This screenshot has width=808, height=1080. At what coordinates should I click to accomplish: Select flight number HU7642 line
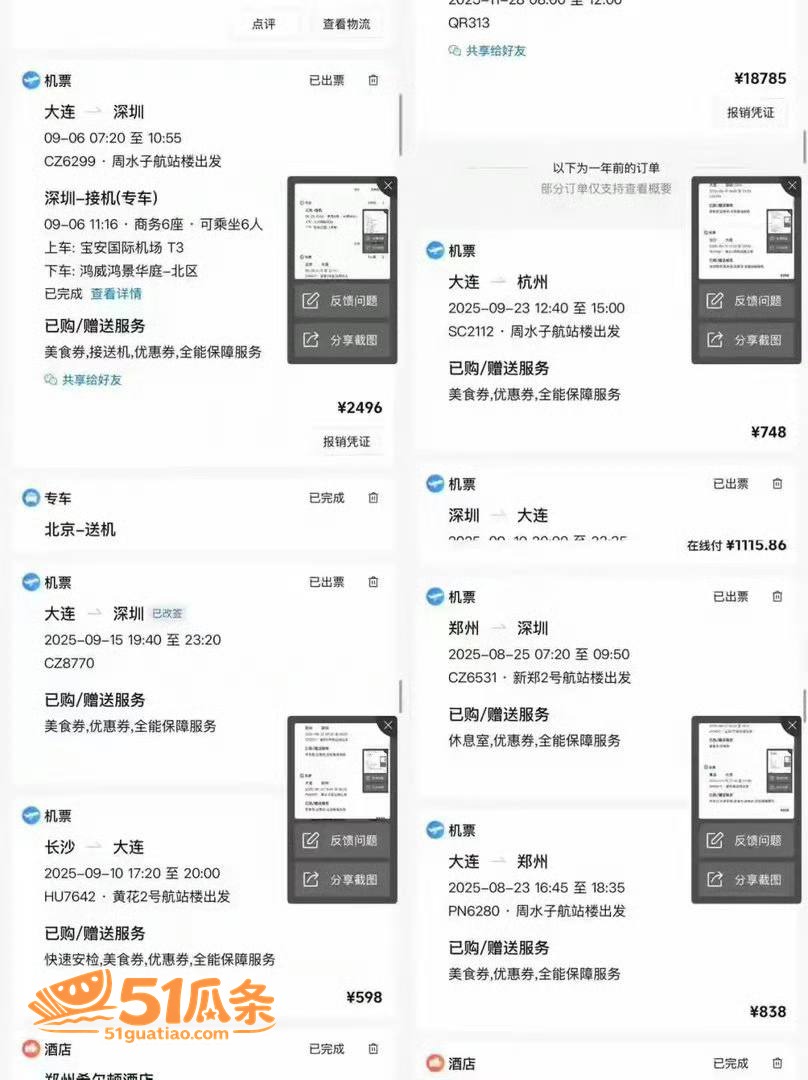[137, 897]
